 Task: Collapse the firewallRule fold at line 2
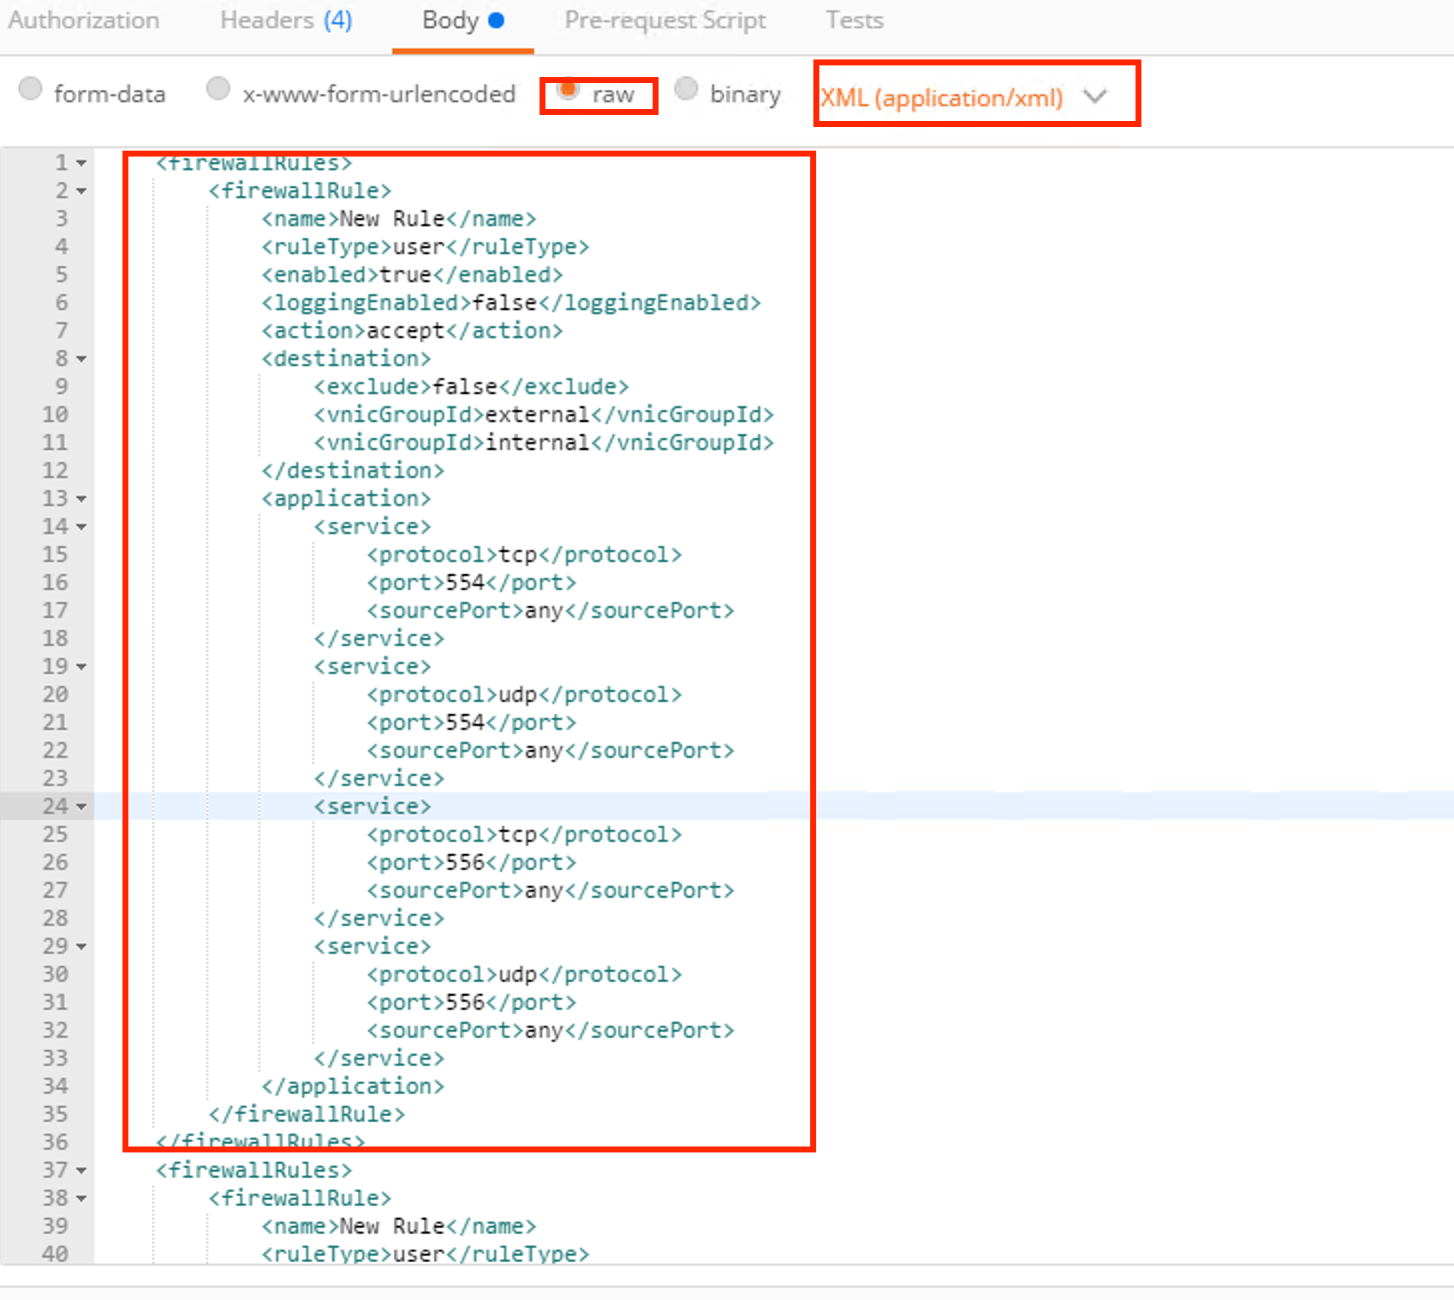[x=82, y=191]
